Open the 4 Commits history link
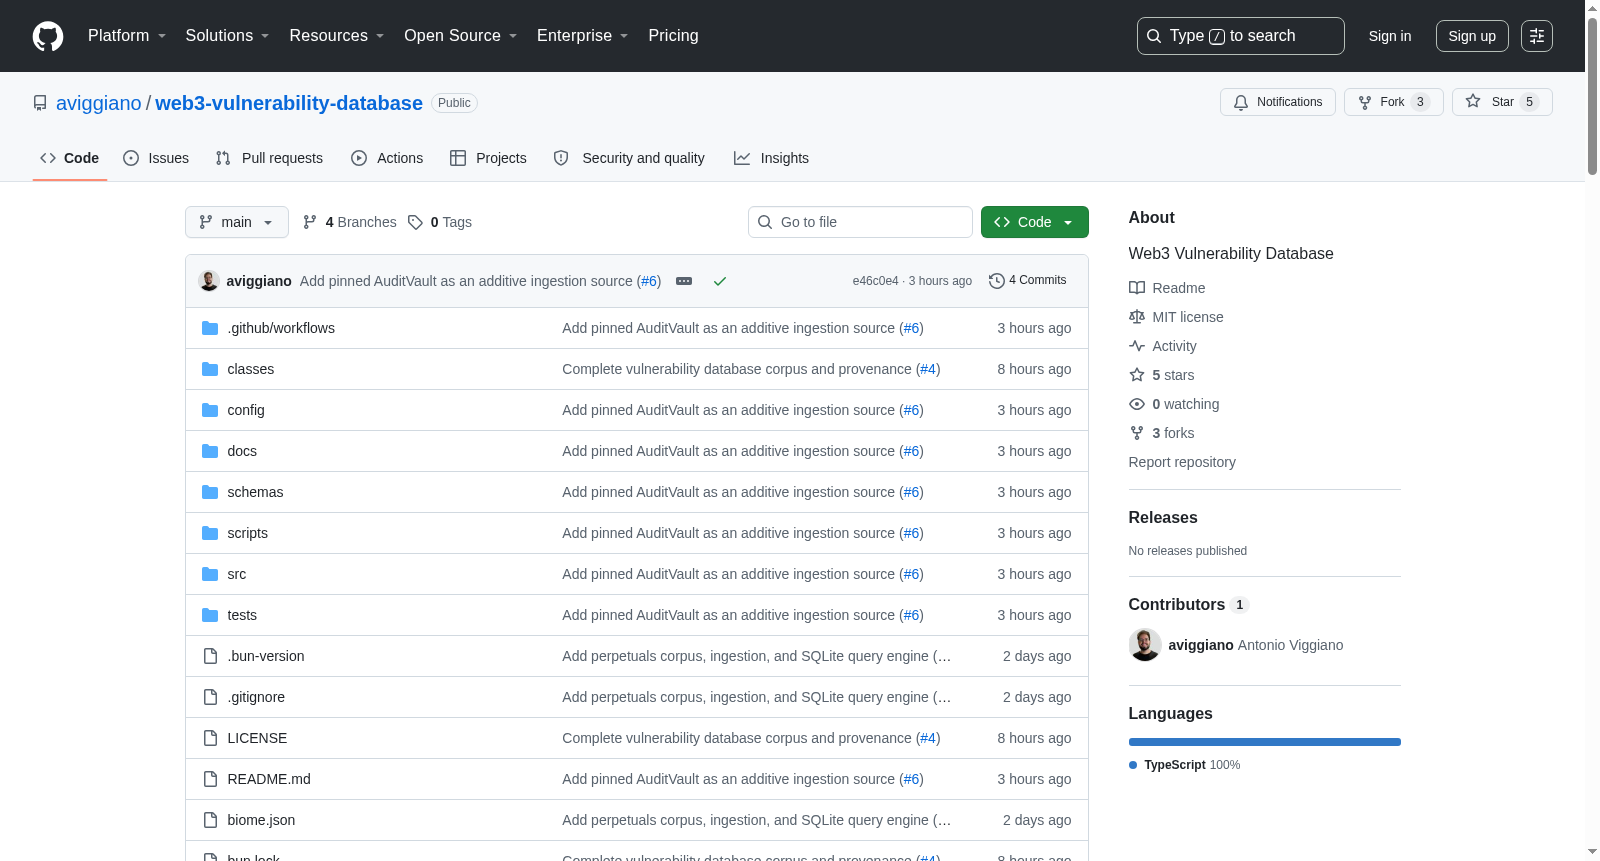Image resolution: width=1600 pixels, height=861 pixels. click(x=1028, y=281)
